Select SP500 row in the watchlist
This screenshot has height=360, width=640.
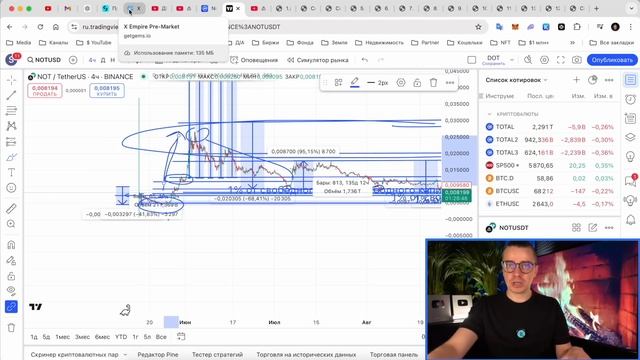(x=549, y=165)
